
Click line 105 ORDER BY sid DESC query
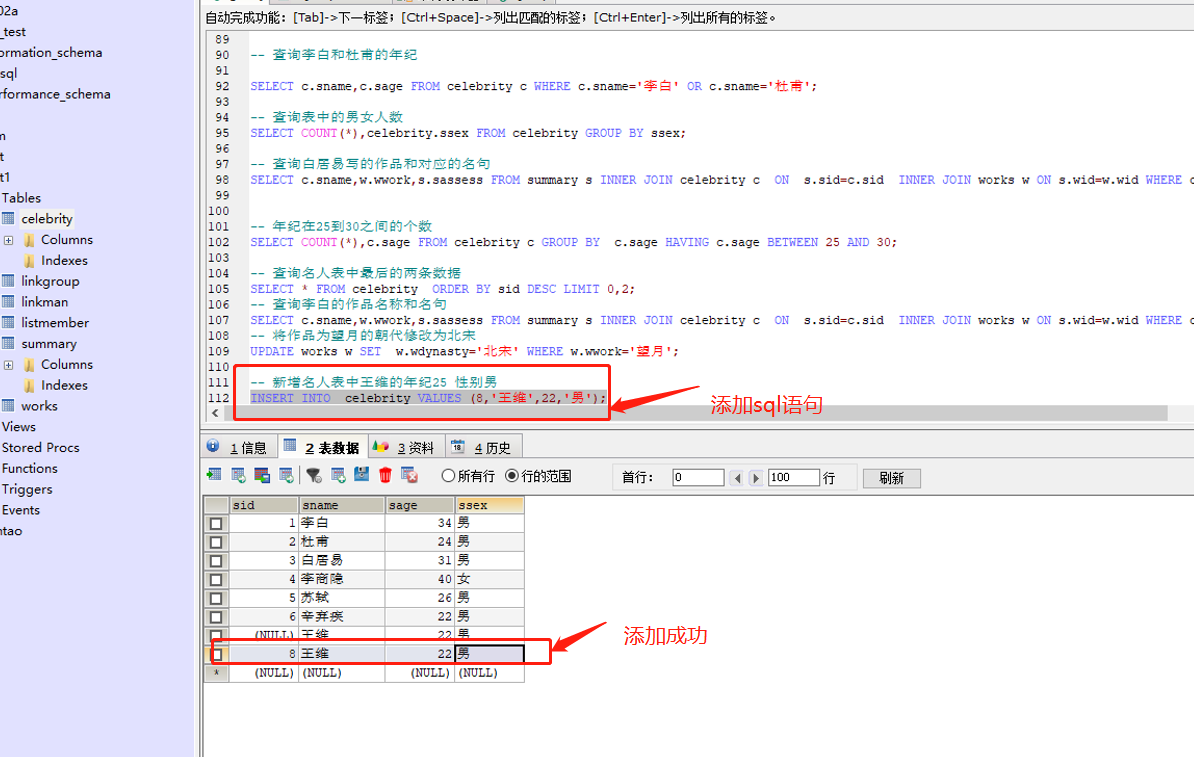442,289
